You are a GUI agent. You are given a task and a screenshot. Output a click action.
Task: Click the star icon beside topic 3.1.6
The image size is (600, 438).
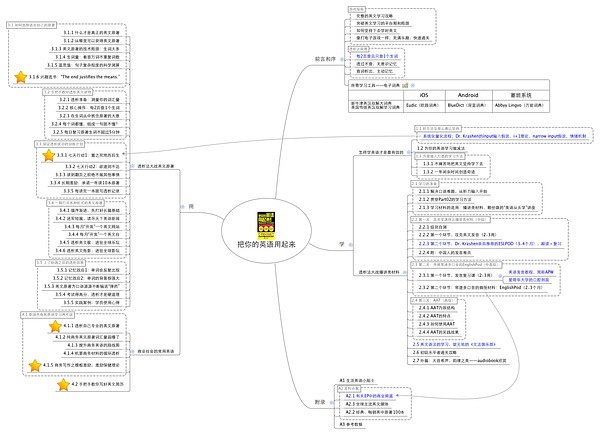tap(22, 75)
